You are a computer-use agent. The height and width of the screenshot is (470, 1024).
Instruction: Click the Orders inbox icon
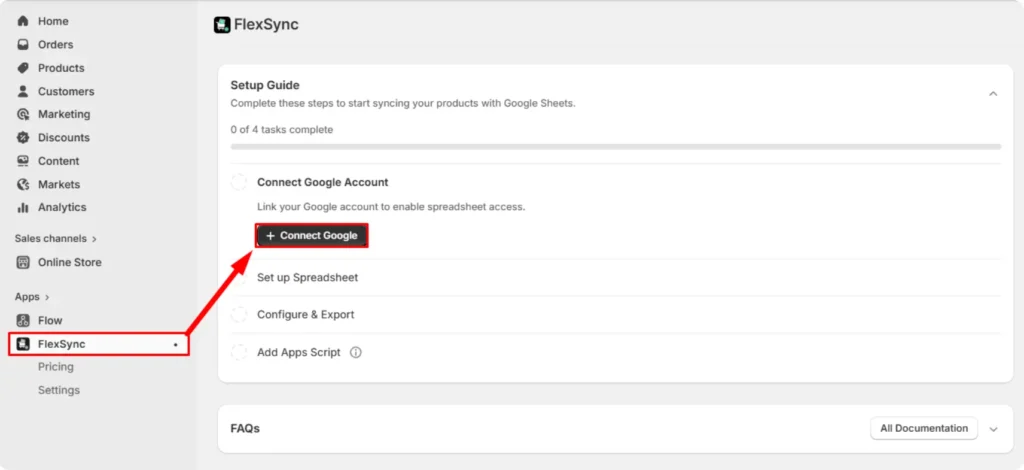pos(23,44)
